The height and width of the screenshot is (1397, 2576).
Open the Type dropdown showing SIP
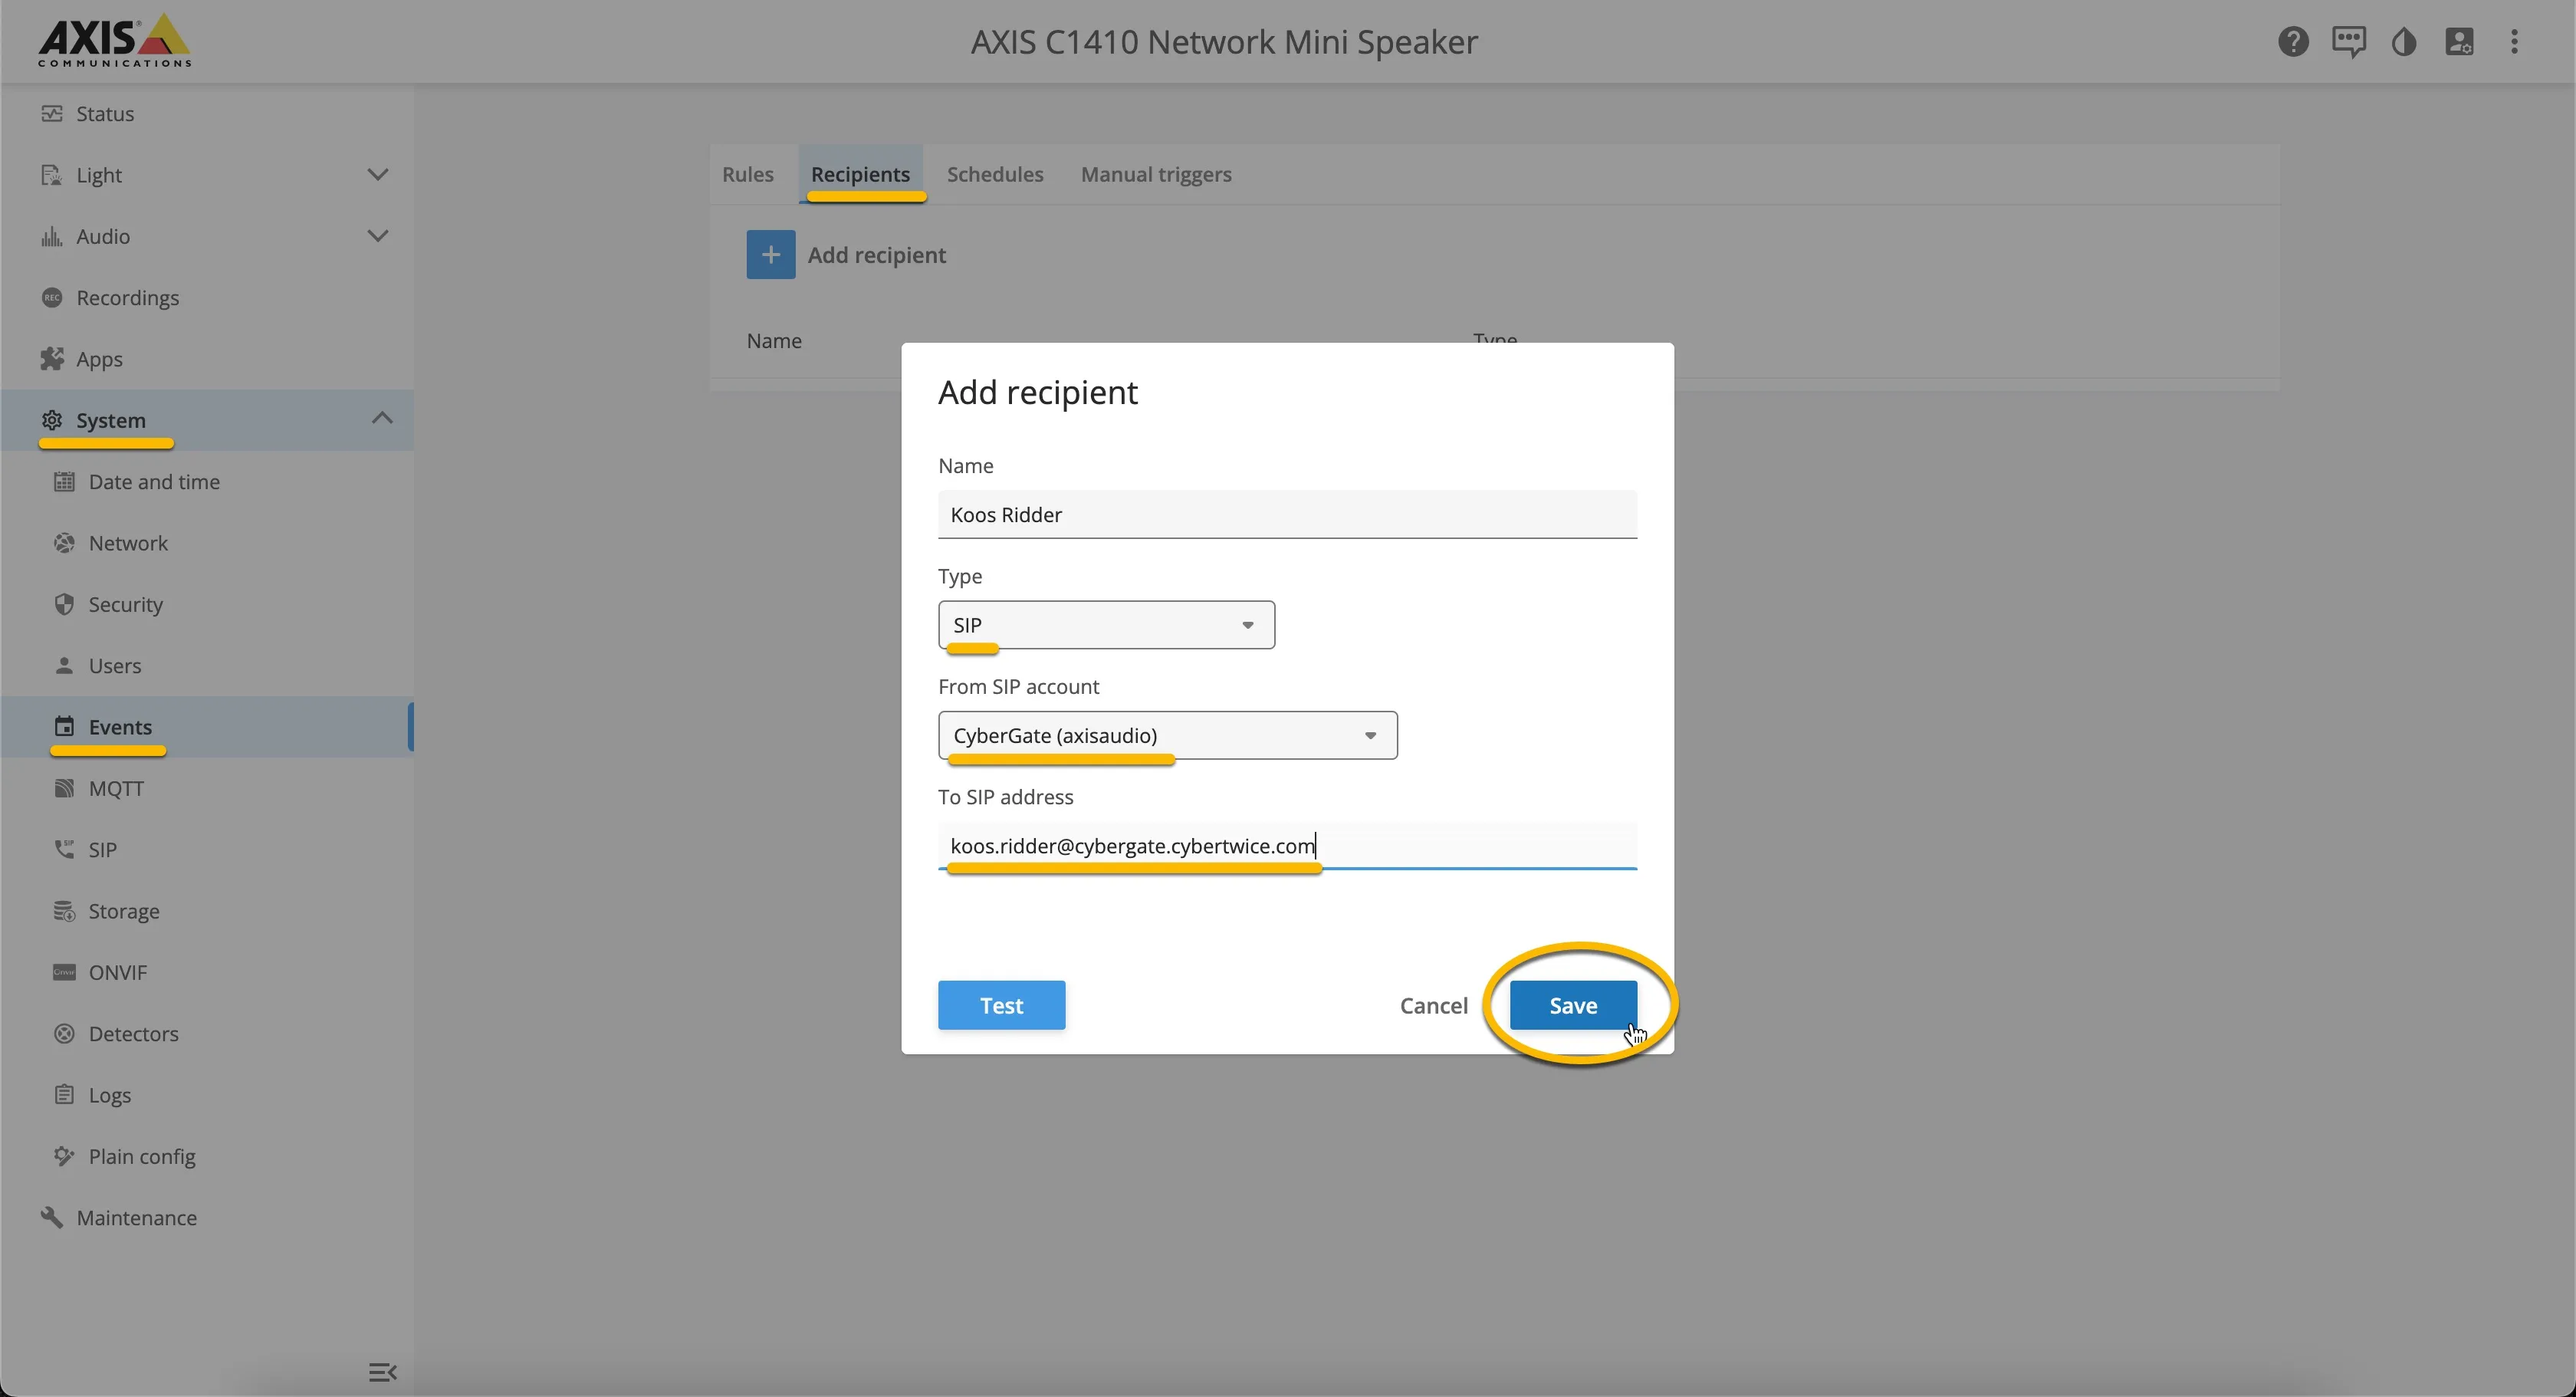(x=1106, y=625)
